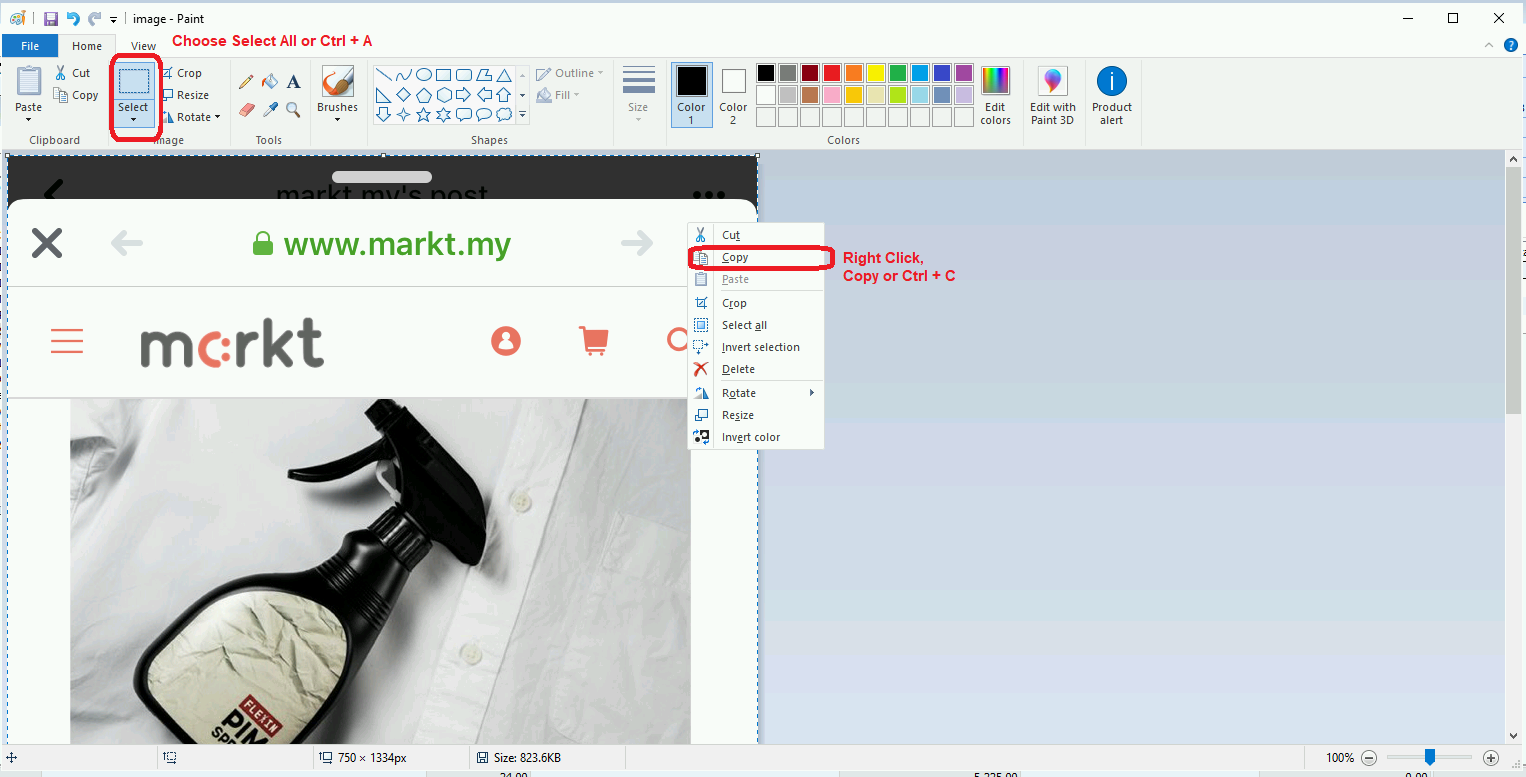The image size is (1526, 777).
Task: Select the Pencil tool
Action: [x=246, y=80]
